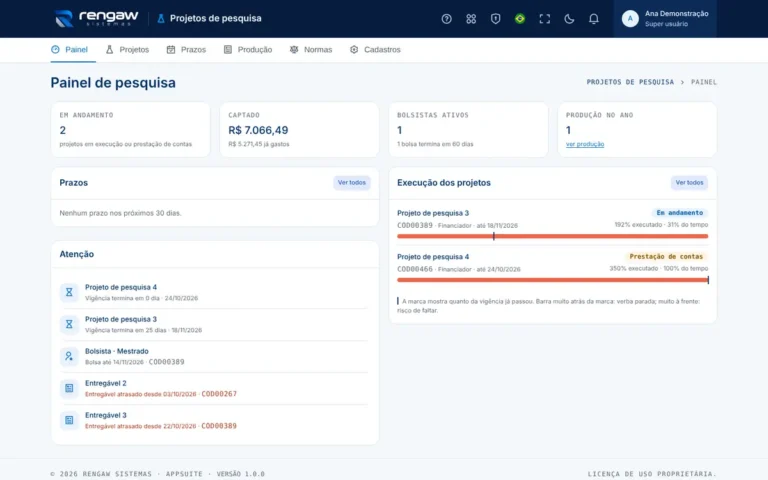The width and height of the screenshot is (768, 480).
Task: Click the Painel tab clock icon
Action: click(x=55, y=49)
